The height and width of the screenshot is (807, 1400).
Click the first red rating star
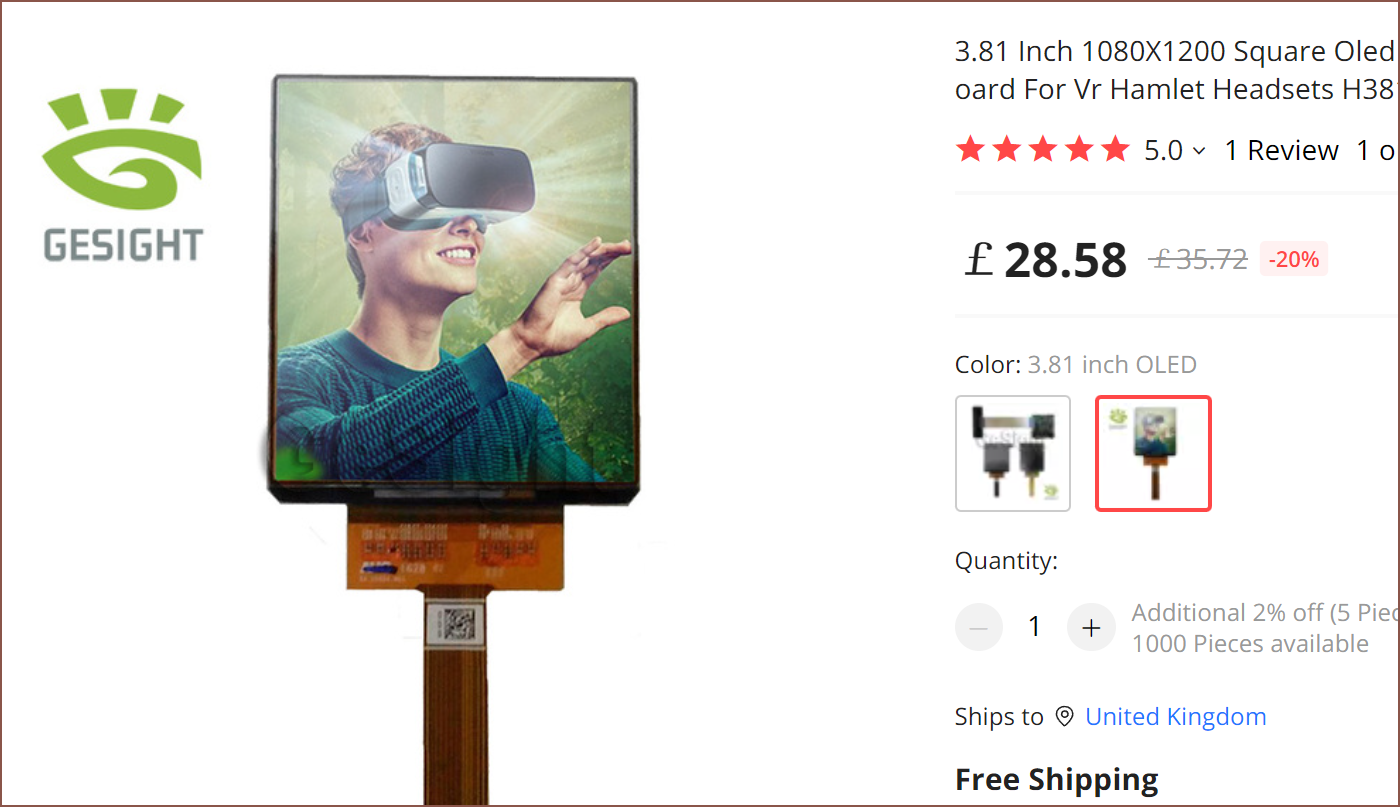click(970, 150)
